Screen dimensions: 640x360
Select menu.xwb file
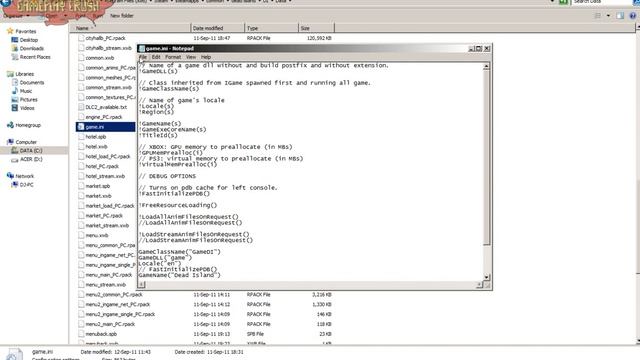pyautogui.click(x=97, y=236)
